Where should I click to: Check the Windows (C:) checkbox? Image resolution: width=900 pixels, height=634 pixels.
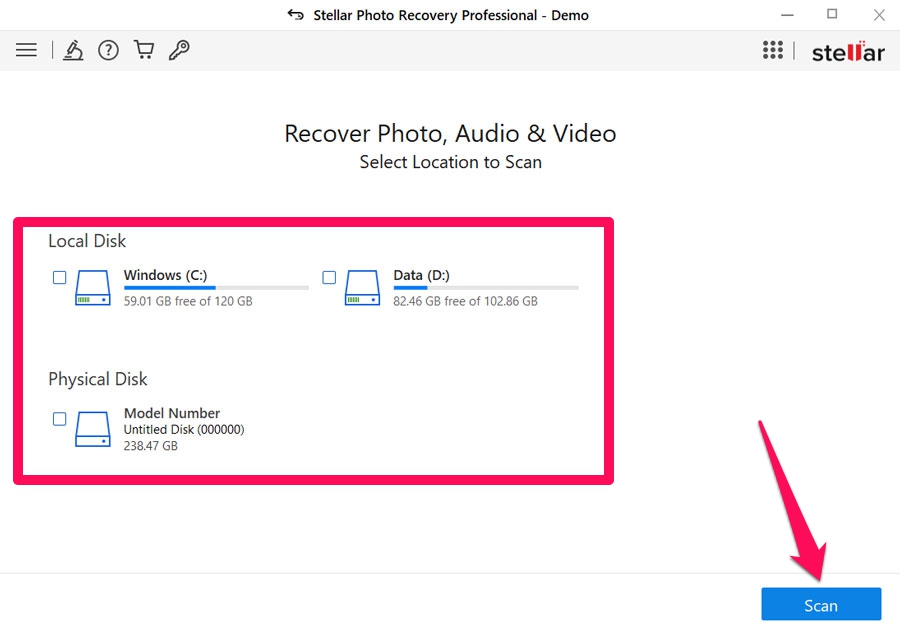59,278
